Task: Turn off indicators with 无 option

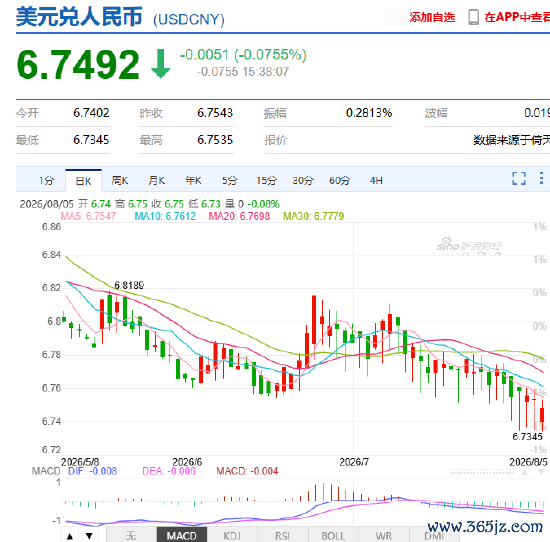Action: pos(131,536)
